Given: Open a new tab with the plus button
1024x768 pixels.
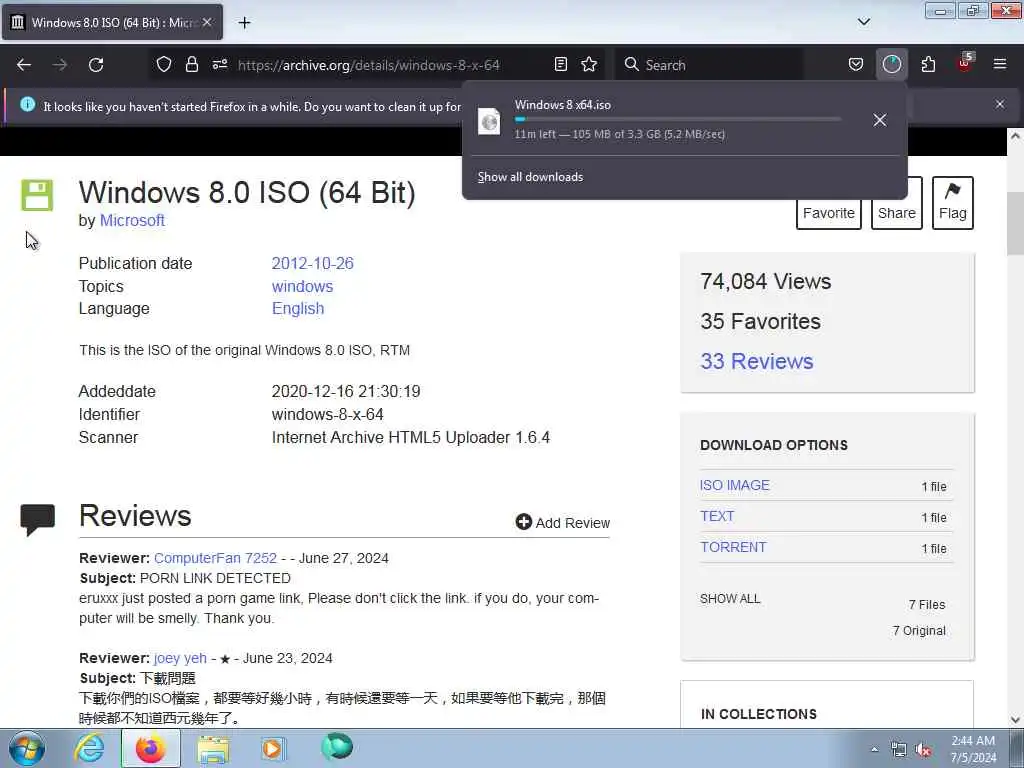Looking at the screenshot, I should (244, 23).
